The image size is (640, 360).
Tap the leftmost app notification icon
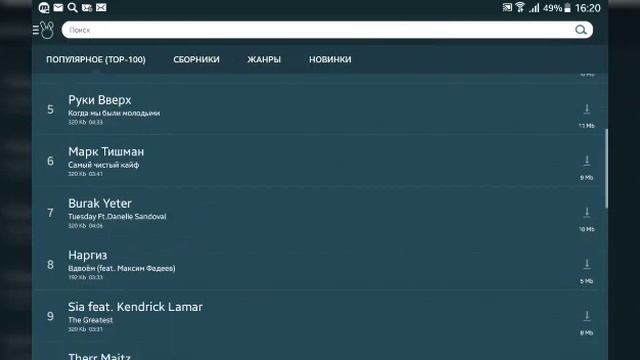tap(44, 7)
